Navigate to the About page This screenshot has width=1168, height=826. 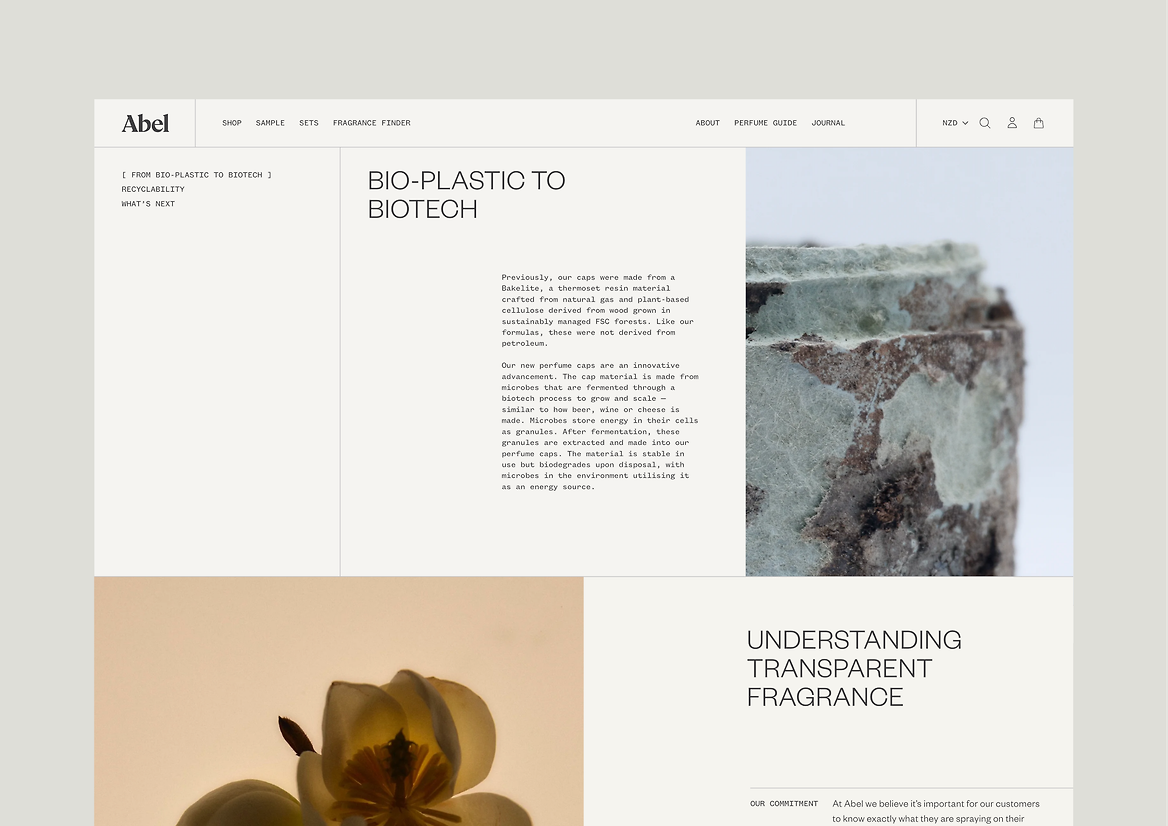(x=707, y=123)
